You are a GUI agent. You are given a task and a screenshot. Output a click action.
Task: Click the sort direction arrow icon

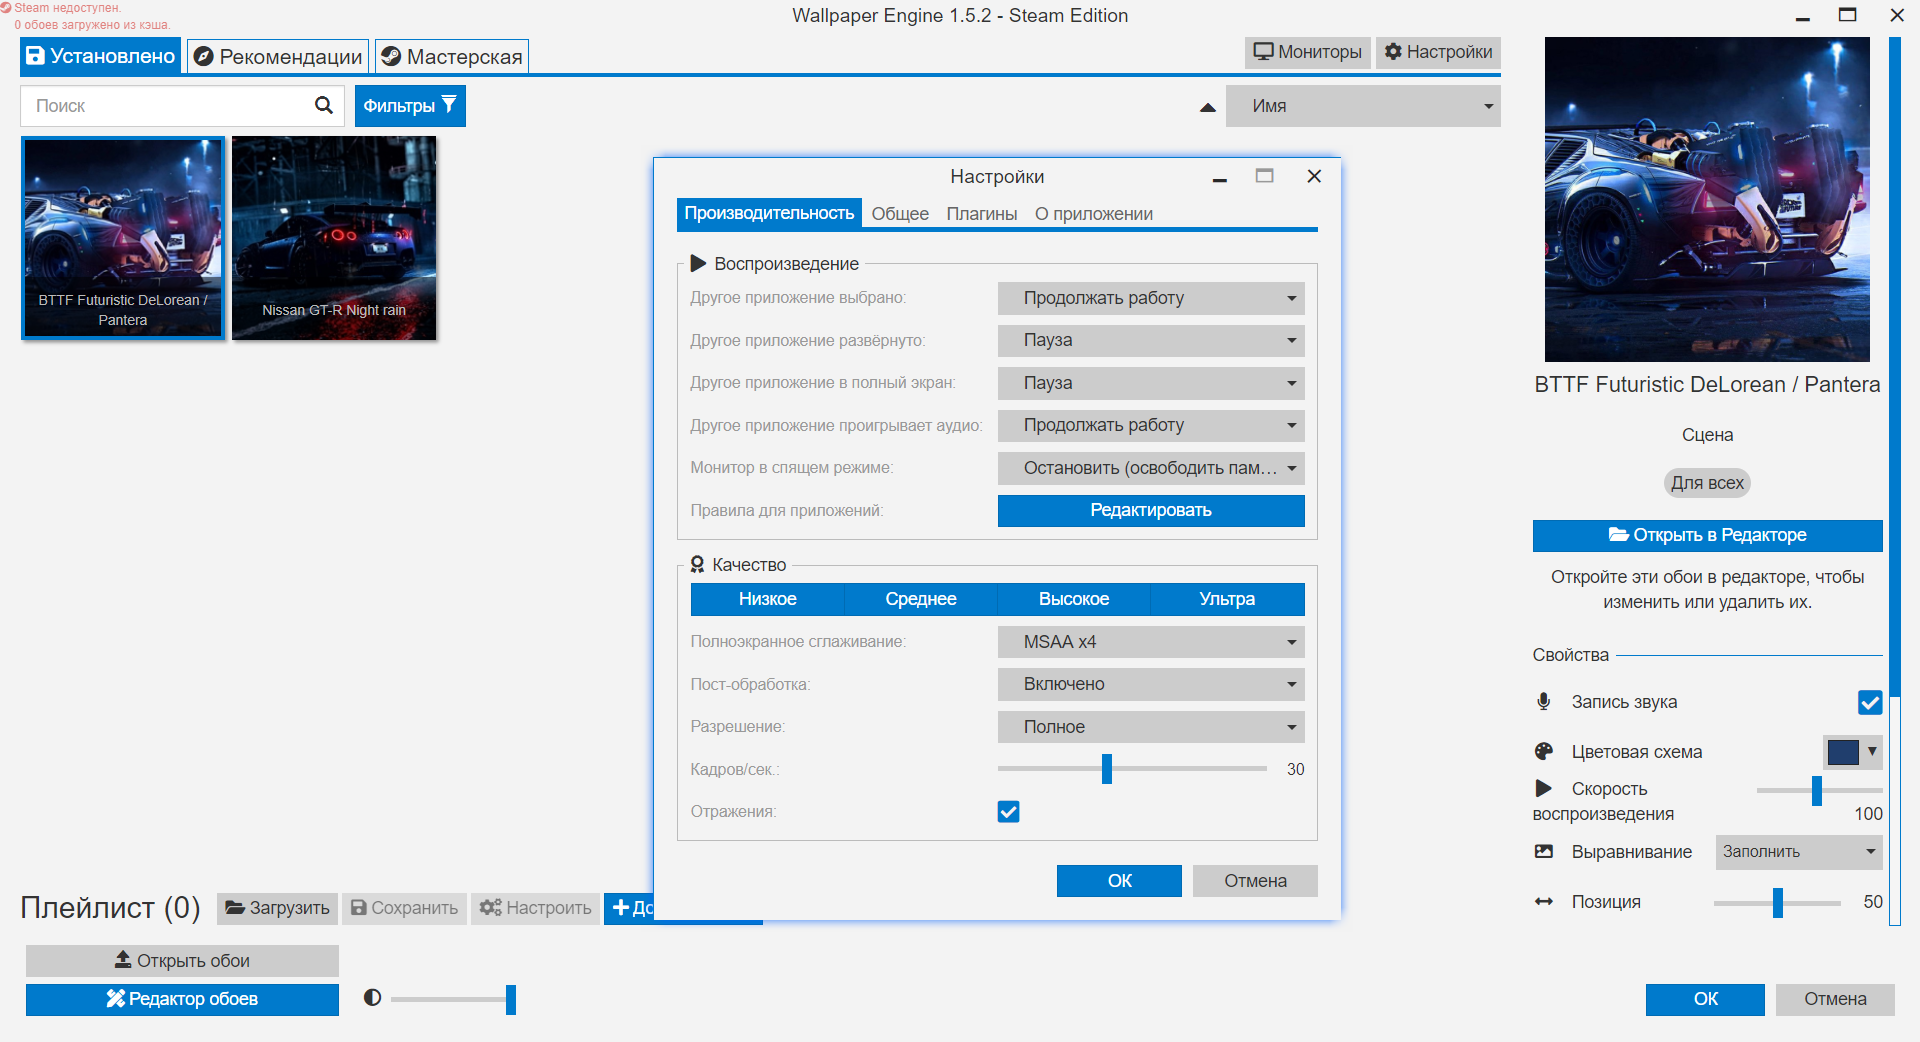coord(1208,107)
